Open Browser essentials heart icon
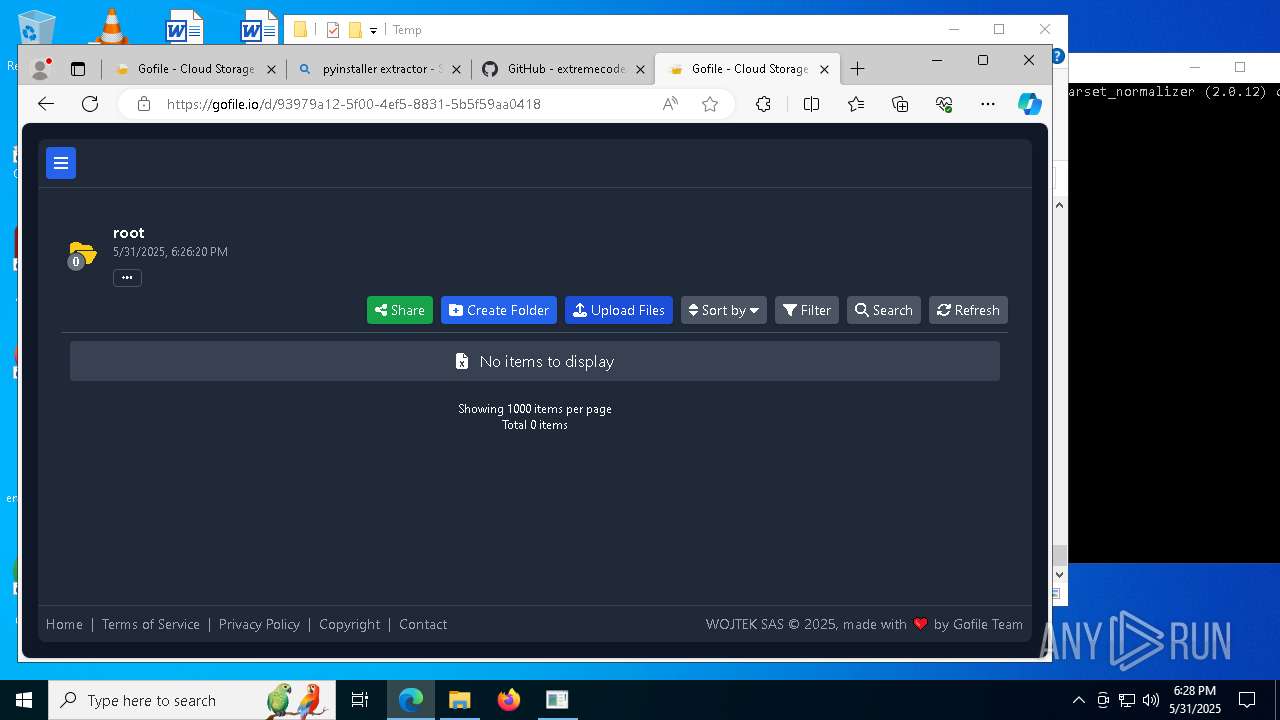The width and height of the screenshot is (1280, 720). pyautogui.click(x=944, y=104)
